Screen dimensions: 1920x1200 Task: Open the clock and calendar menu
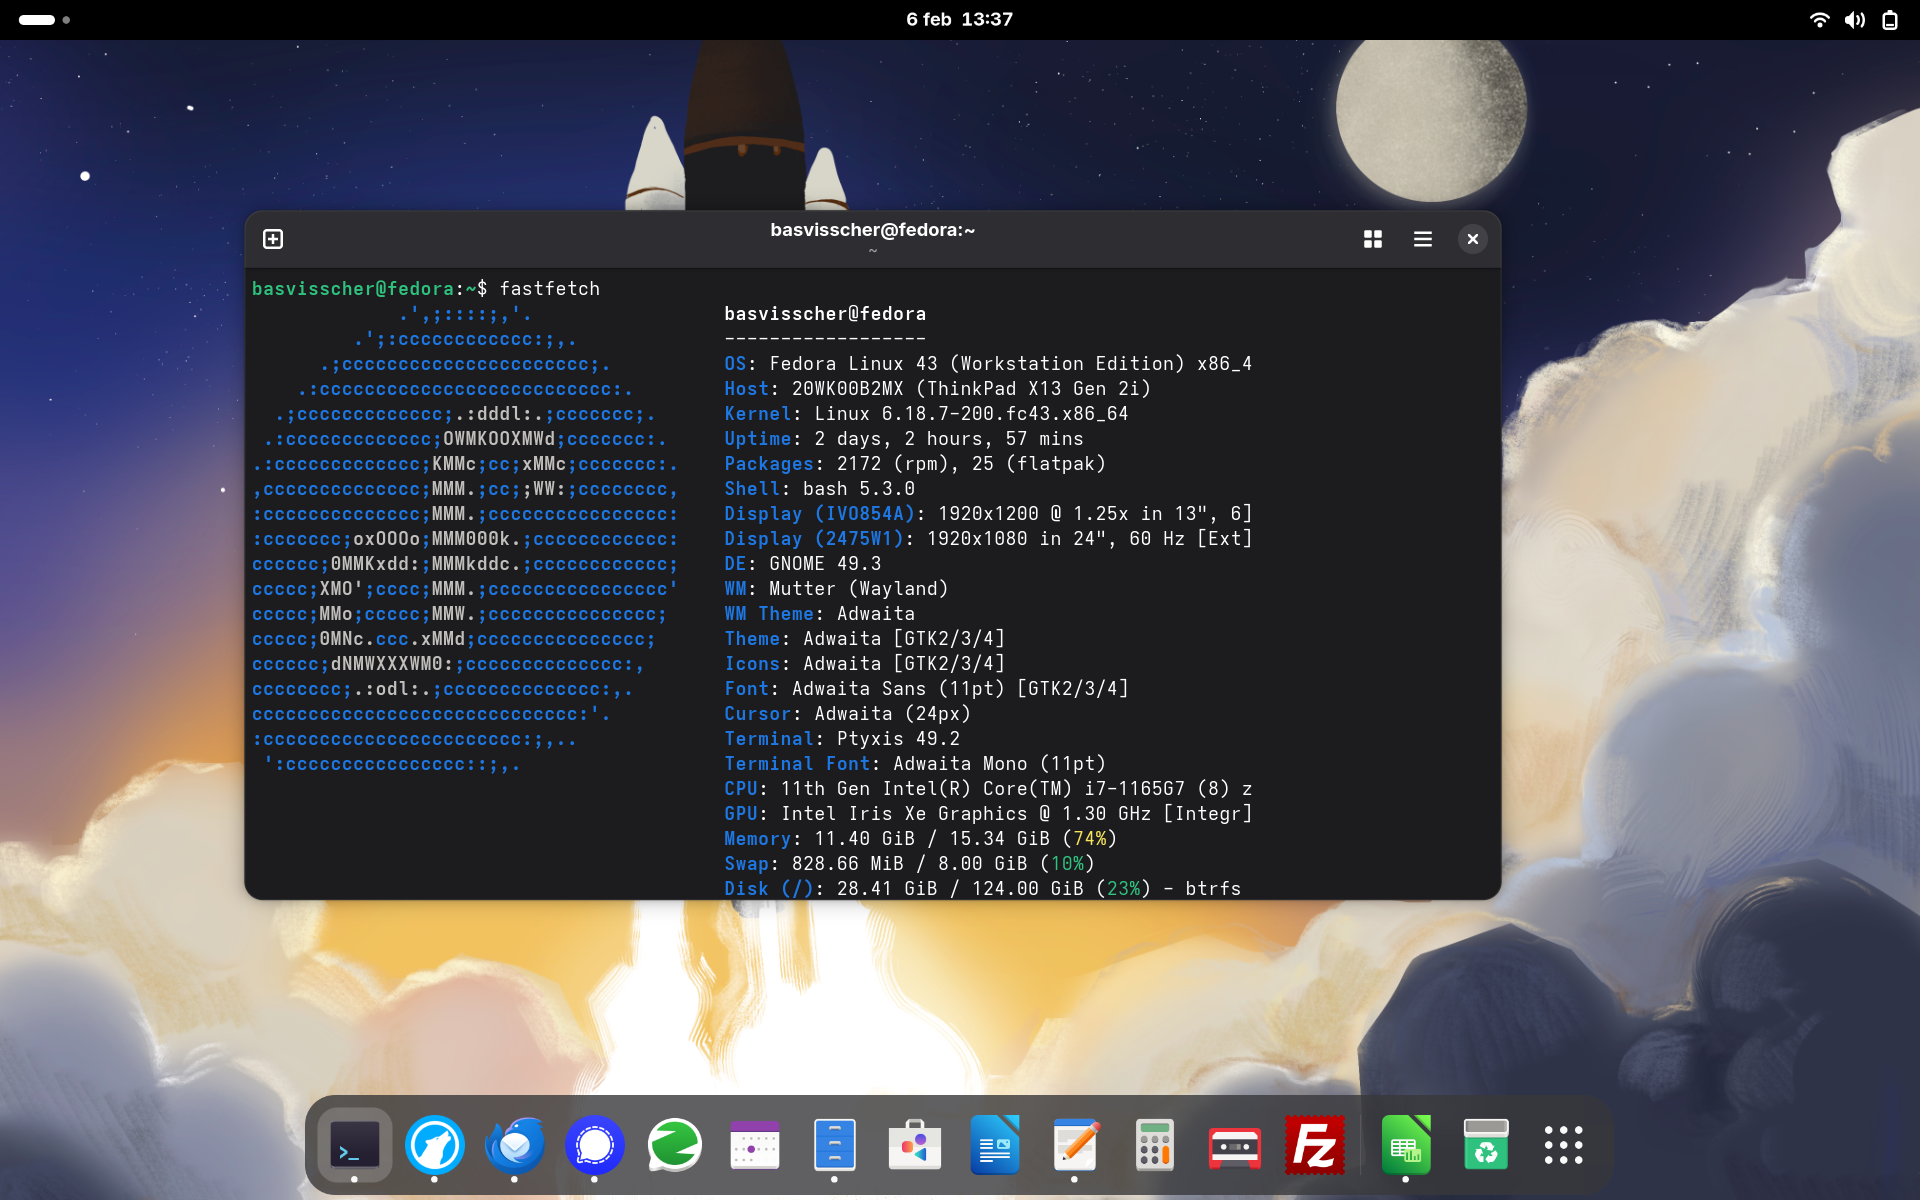pos(959,19)
